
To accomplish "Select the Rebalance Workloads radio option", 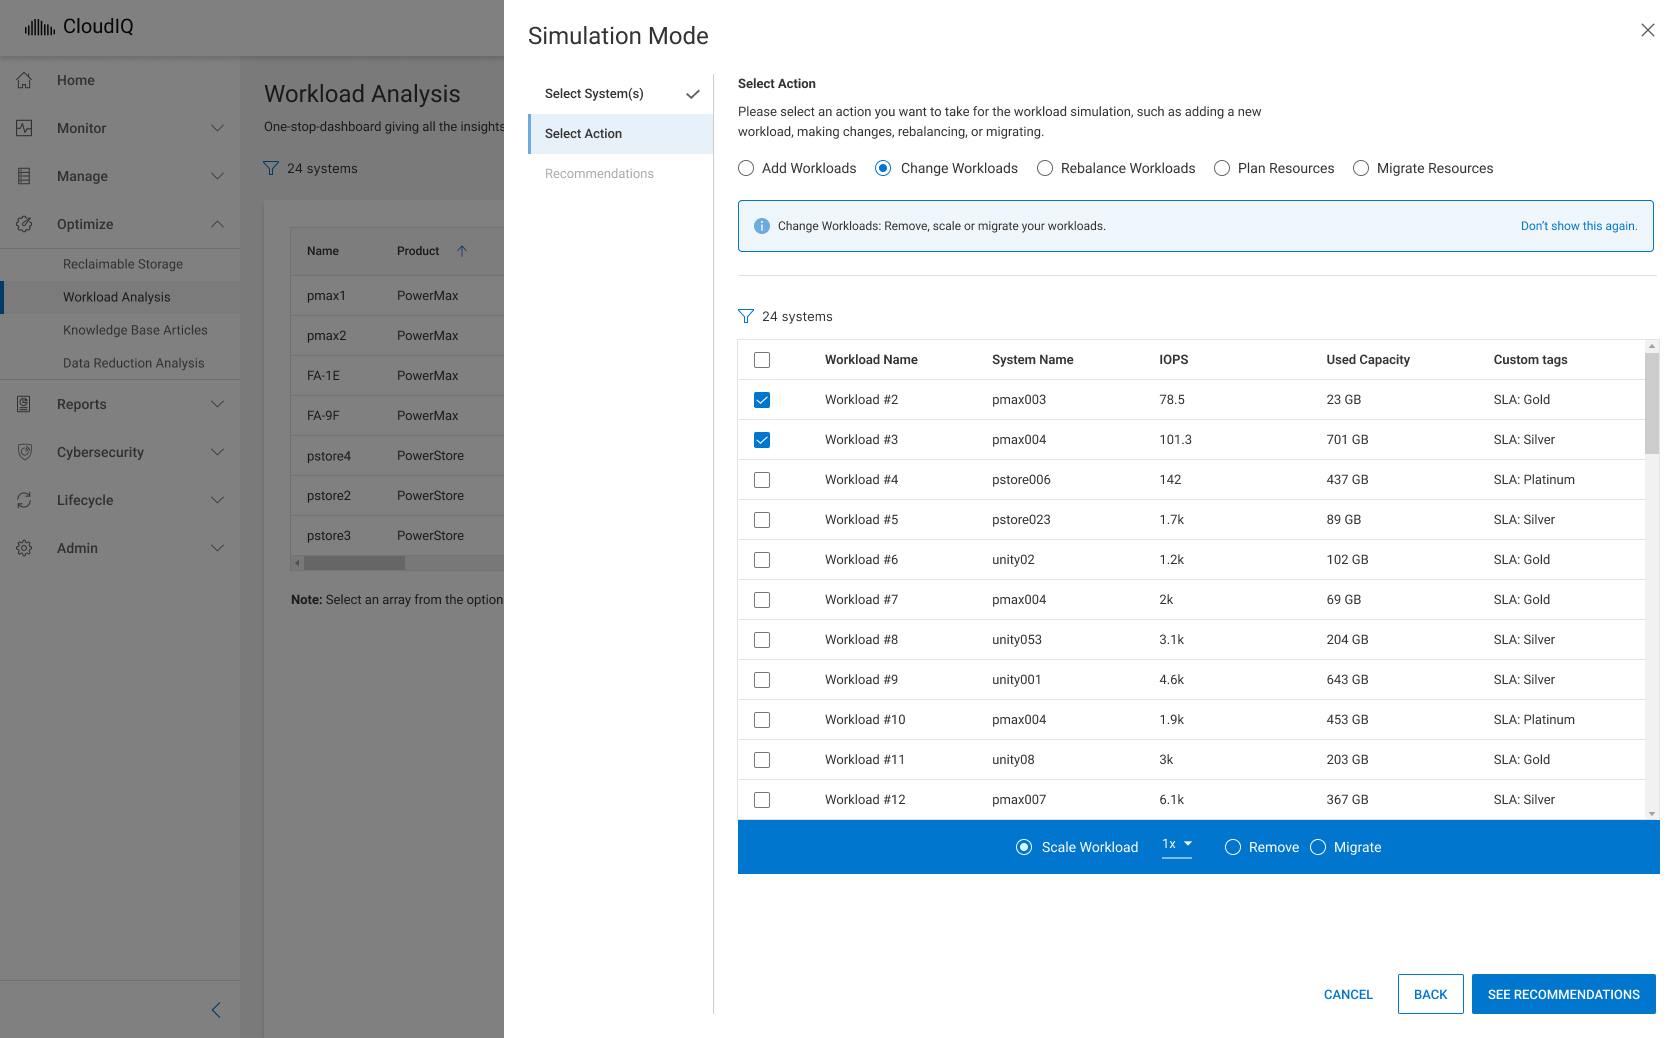I will (1045, 168).
